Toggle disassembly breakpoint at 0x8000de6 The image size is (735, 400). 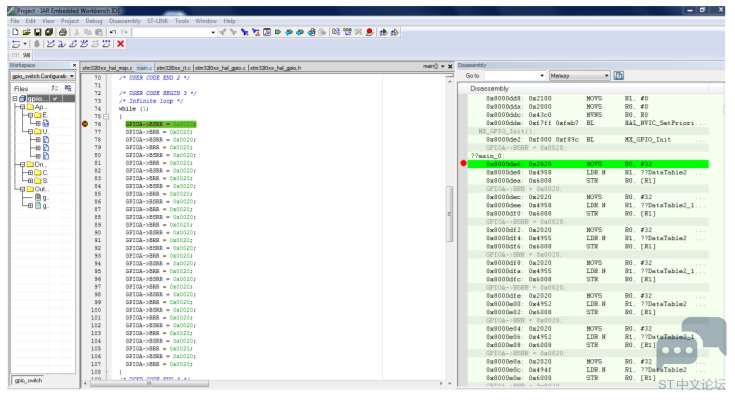463,163
